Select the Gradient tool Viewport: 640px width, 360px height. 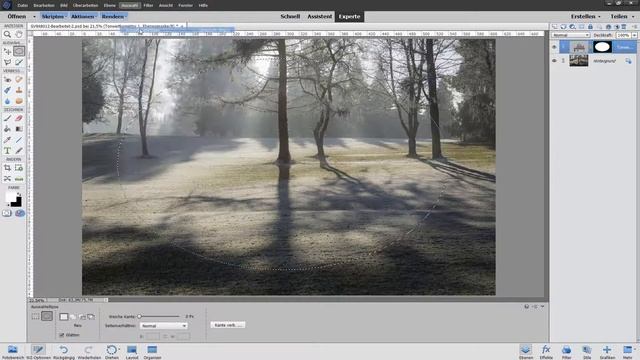coord(19,129)
